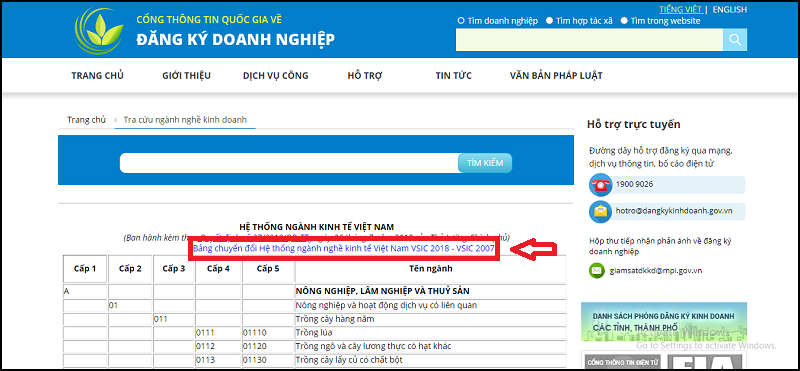Click the hotline number 1900 9026
The width and height of the screenshot is (800, 371).
pos(634,184)
